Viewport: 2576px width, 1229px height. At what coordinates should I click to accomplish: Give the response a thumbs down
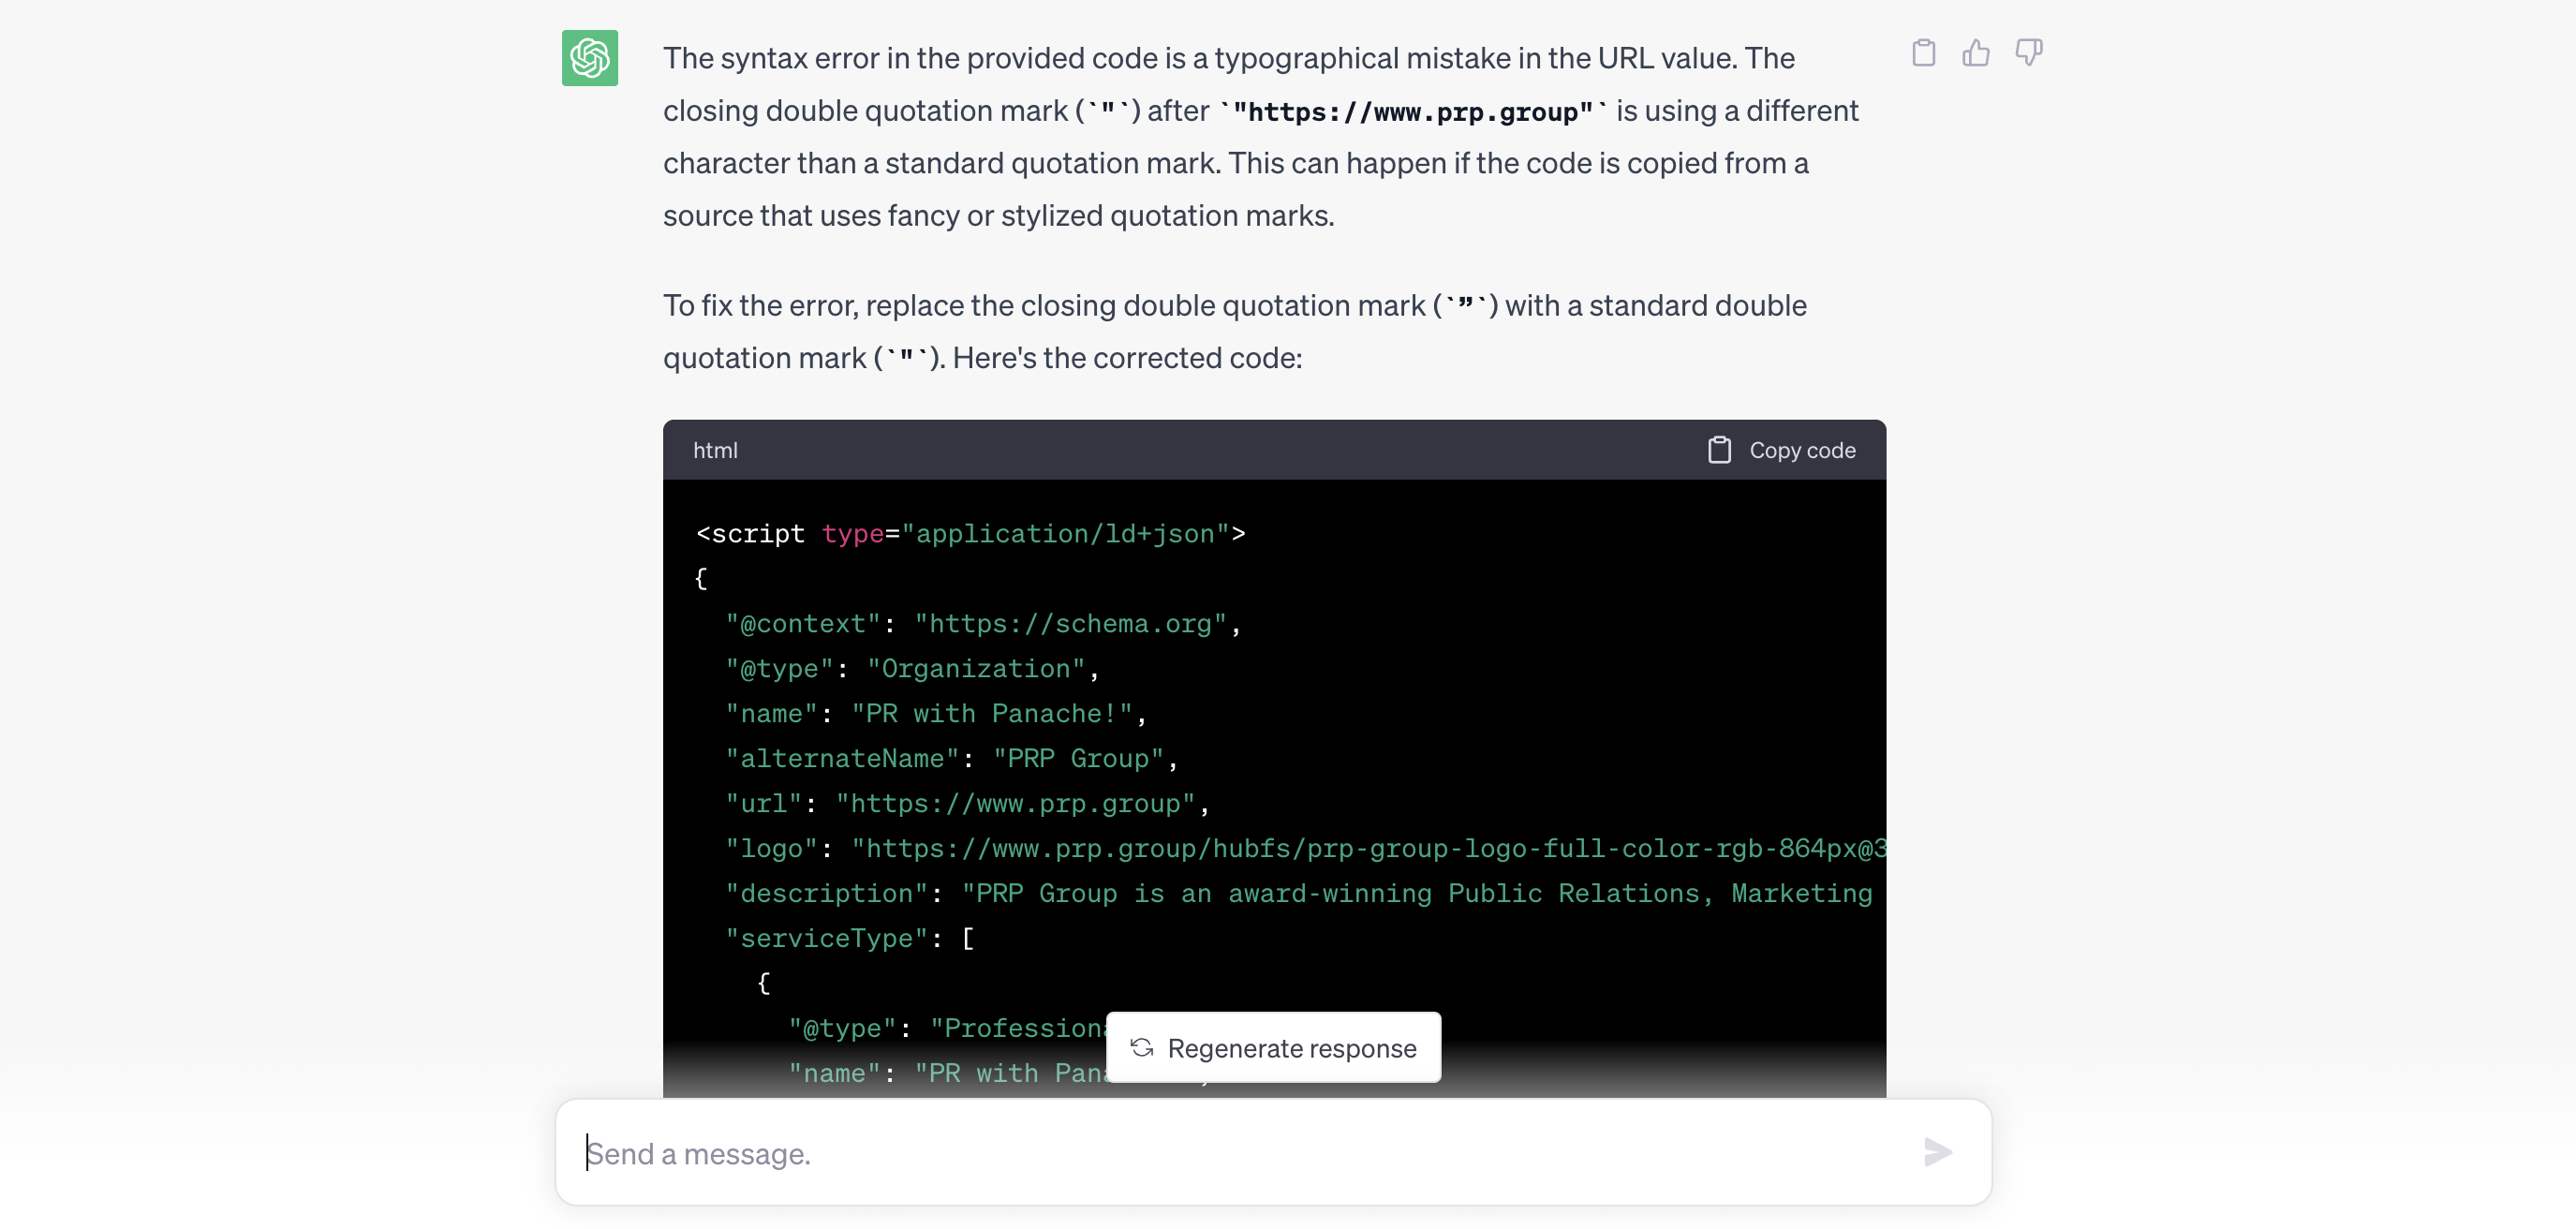(2029, 53)
